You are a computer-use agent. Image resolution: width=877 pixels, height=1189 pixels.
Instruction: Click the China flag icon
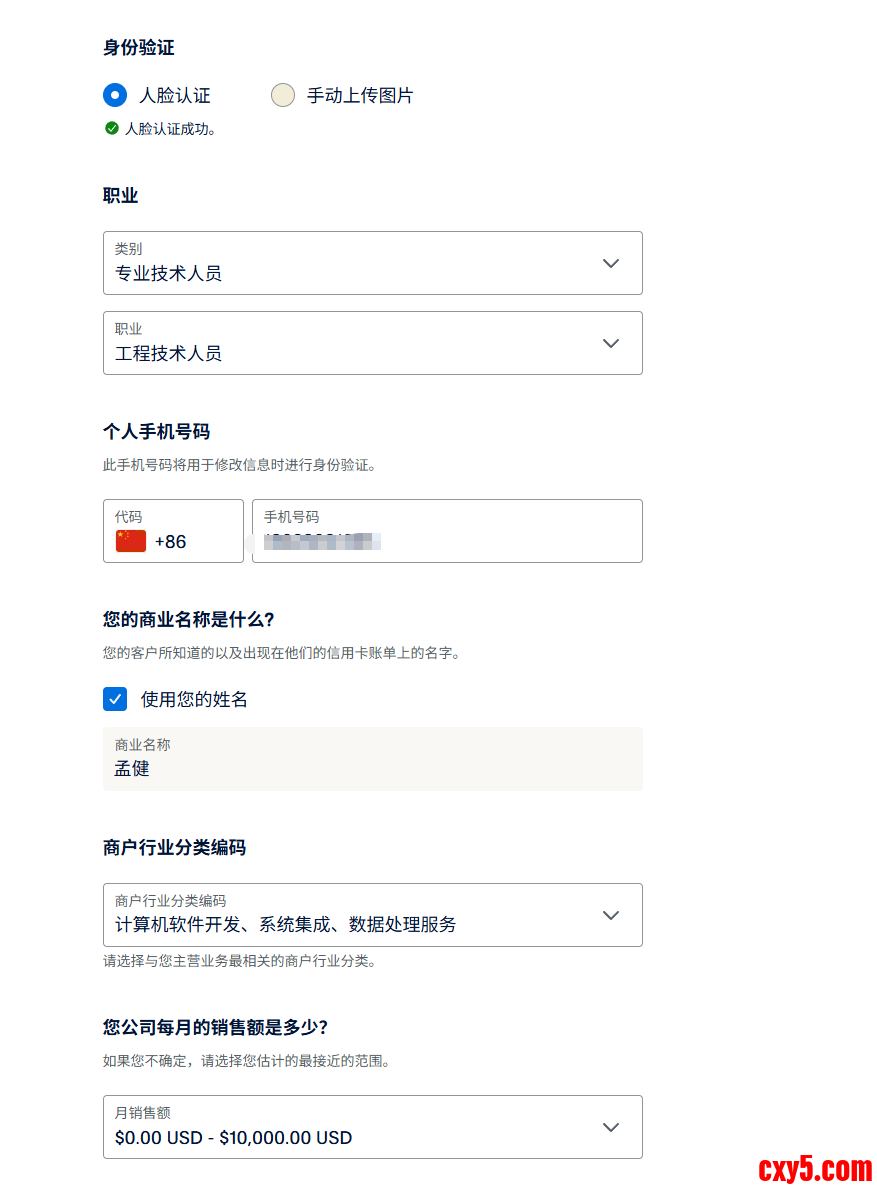(x=131, y=541)
